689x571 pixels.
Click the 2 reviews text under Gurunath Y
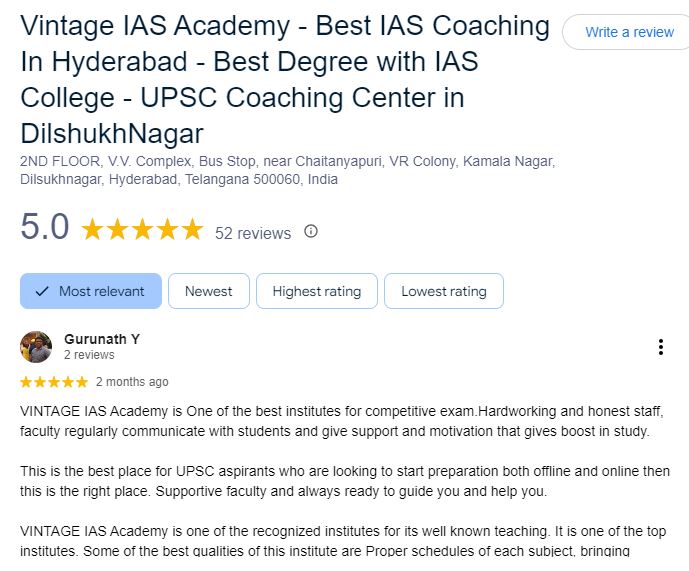point(89,355)
